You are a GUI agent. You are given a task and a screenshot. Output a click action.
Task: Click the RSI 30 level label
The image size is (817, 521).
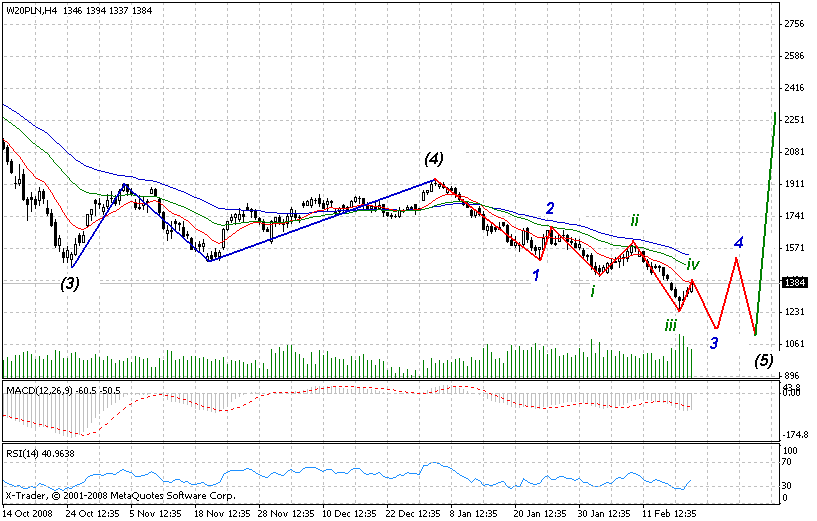click(x=788, y=486)
